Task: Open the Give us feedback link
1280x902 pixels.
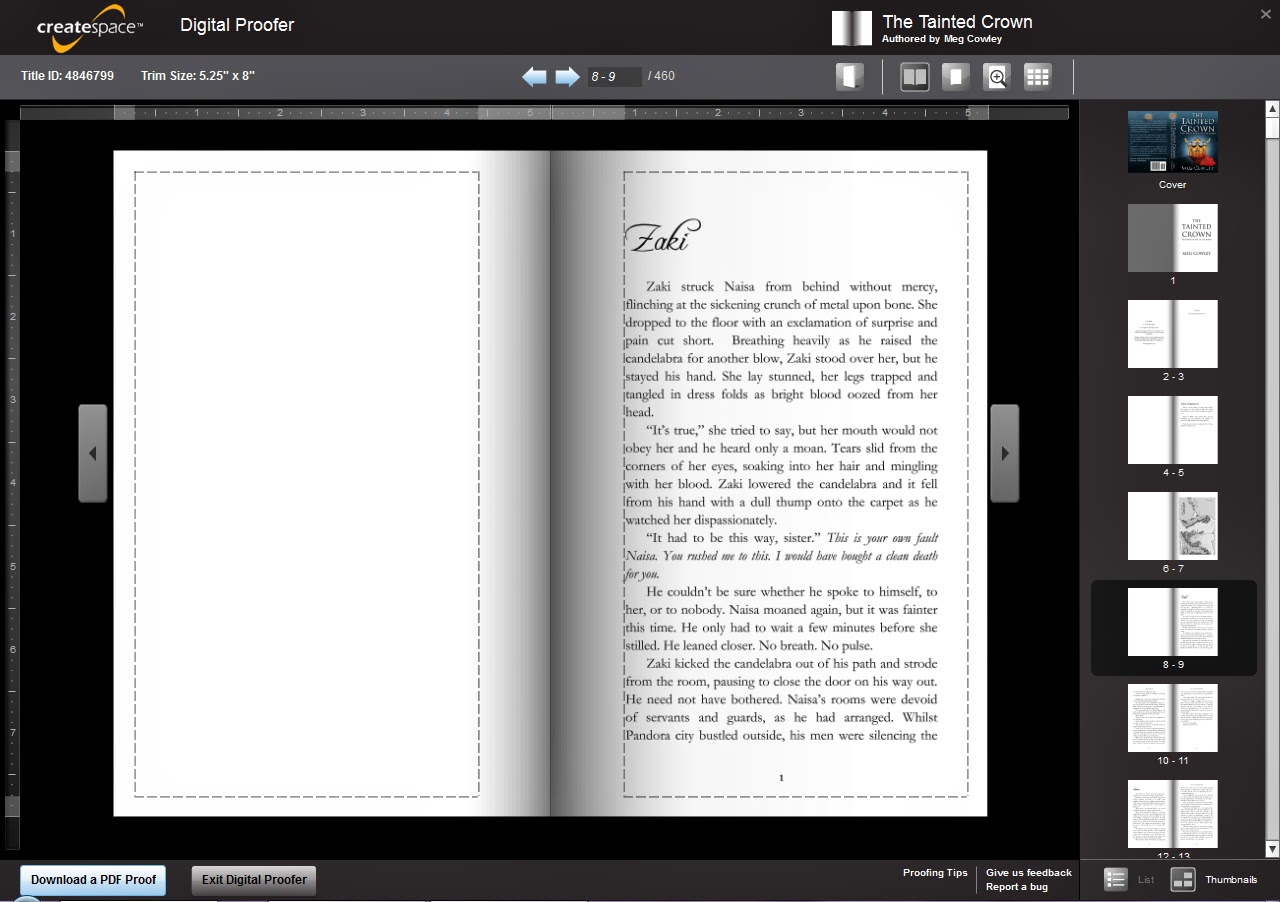Action: click(1029, 873)
